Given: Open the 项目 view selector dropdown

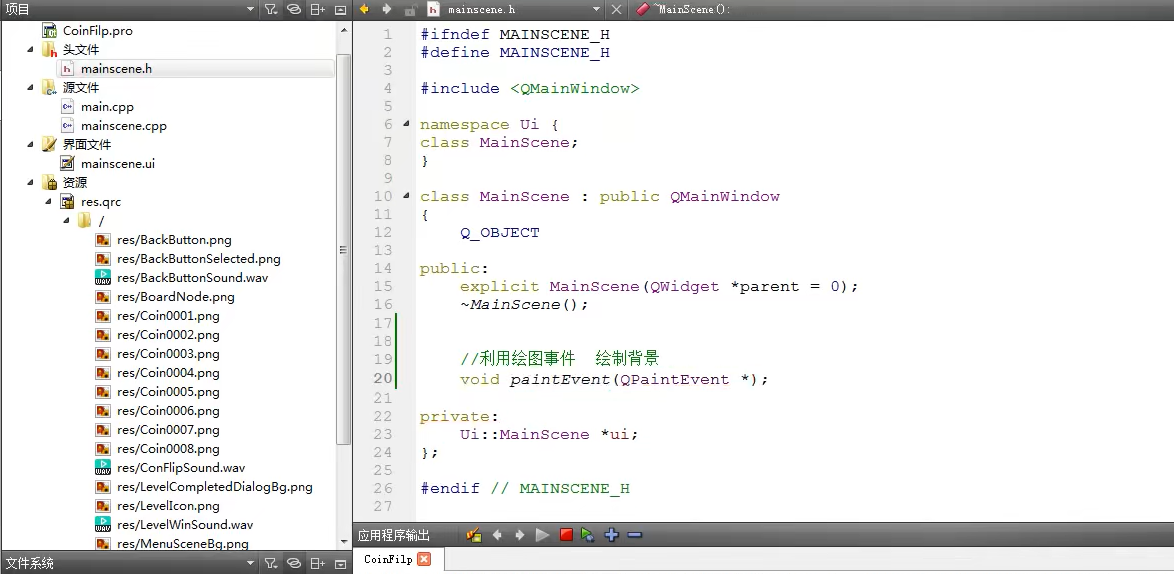Looking at the screenshot, I should (250, 10).
